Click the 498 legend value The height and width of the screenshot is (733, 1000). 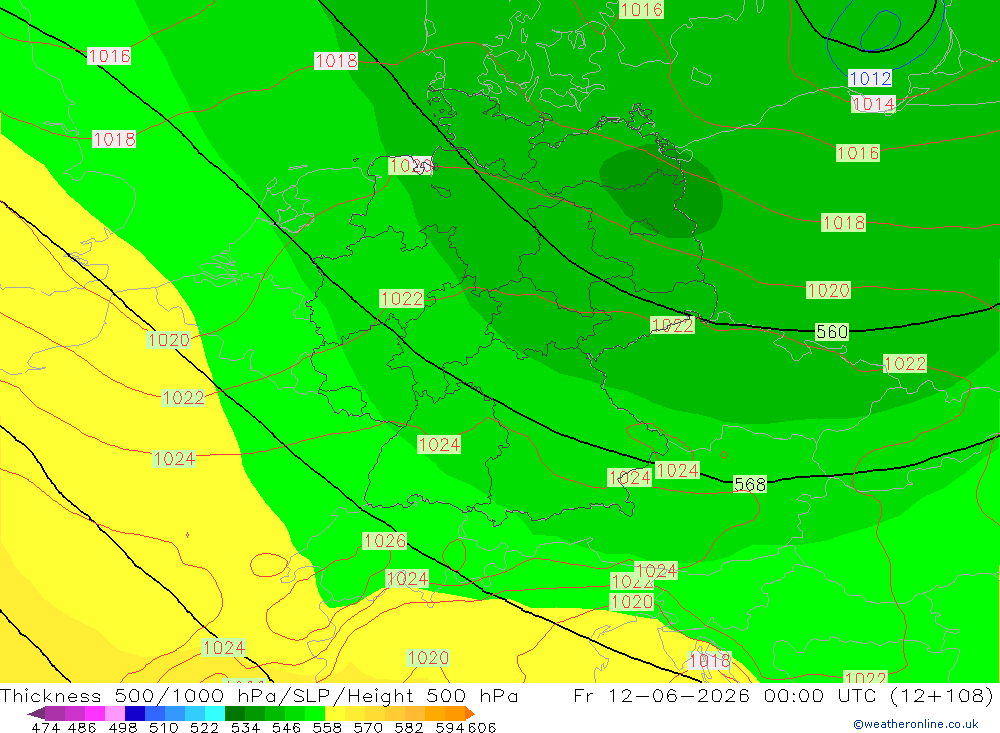[x=123, y=728]
